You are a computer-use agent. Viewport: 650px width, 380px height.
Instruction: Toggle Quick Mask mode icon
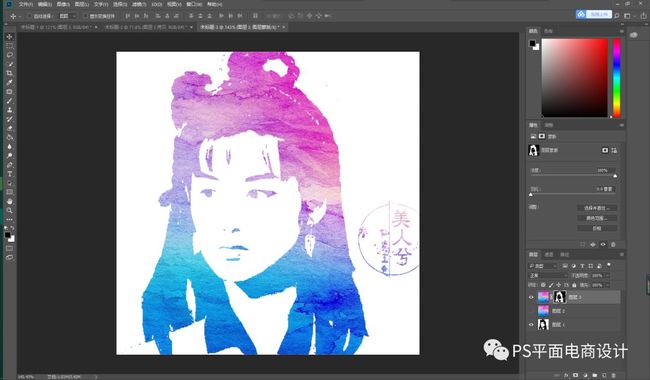click(10, 248)
